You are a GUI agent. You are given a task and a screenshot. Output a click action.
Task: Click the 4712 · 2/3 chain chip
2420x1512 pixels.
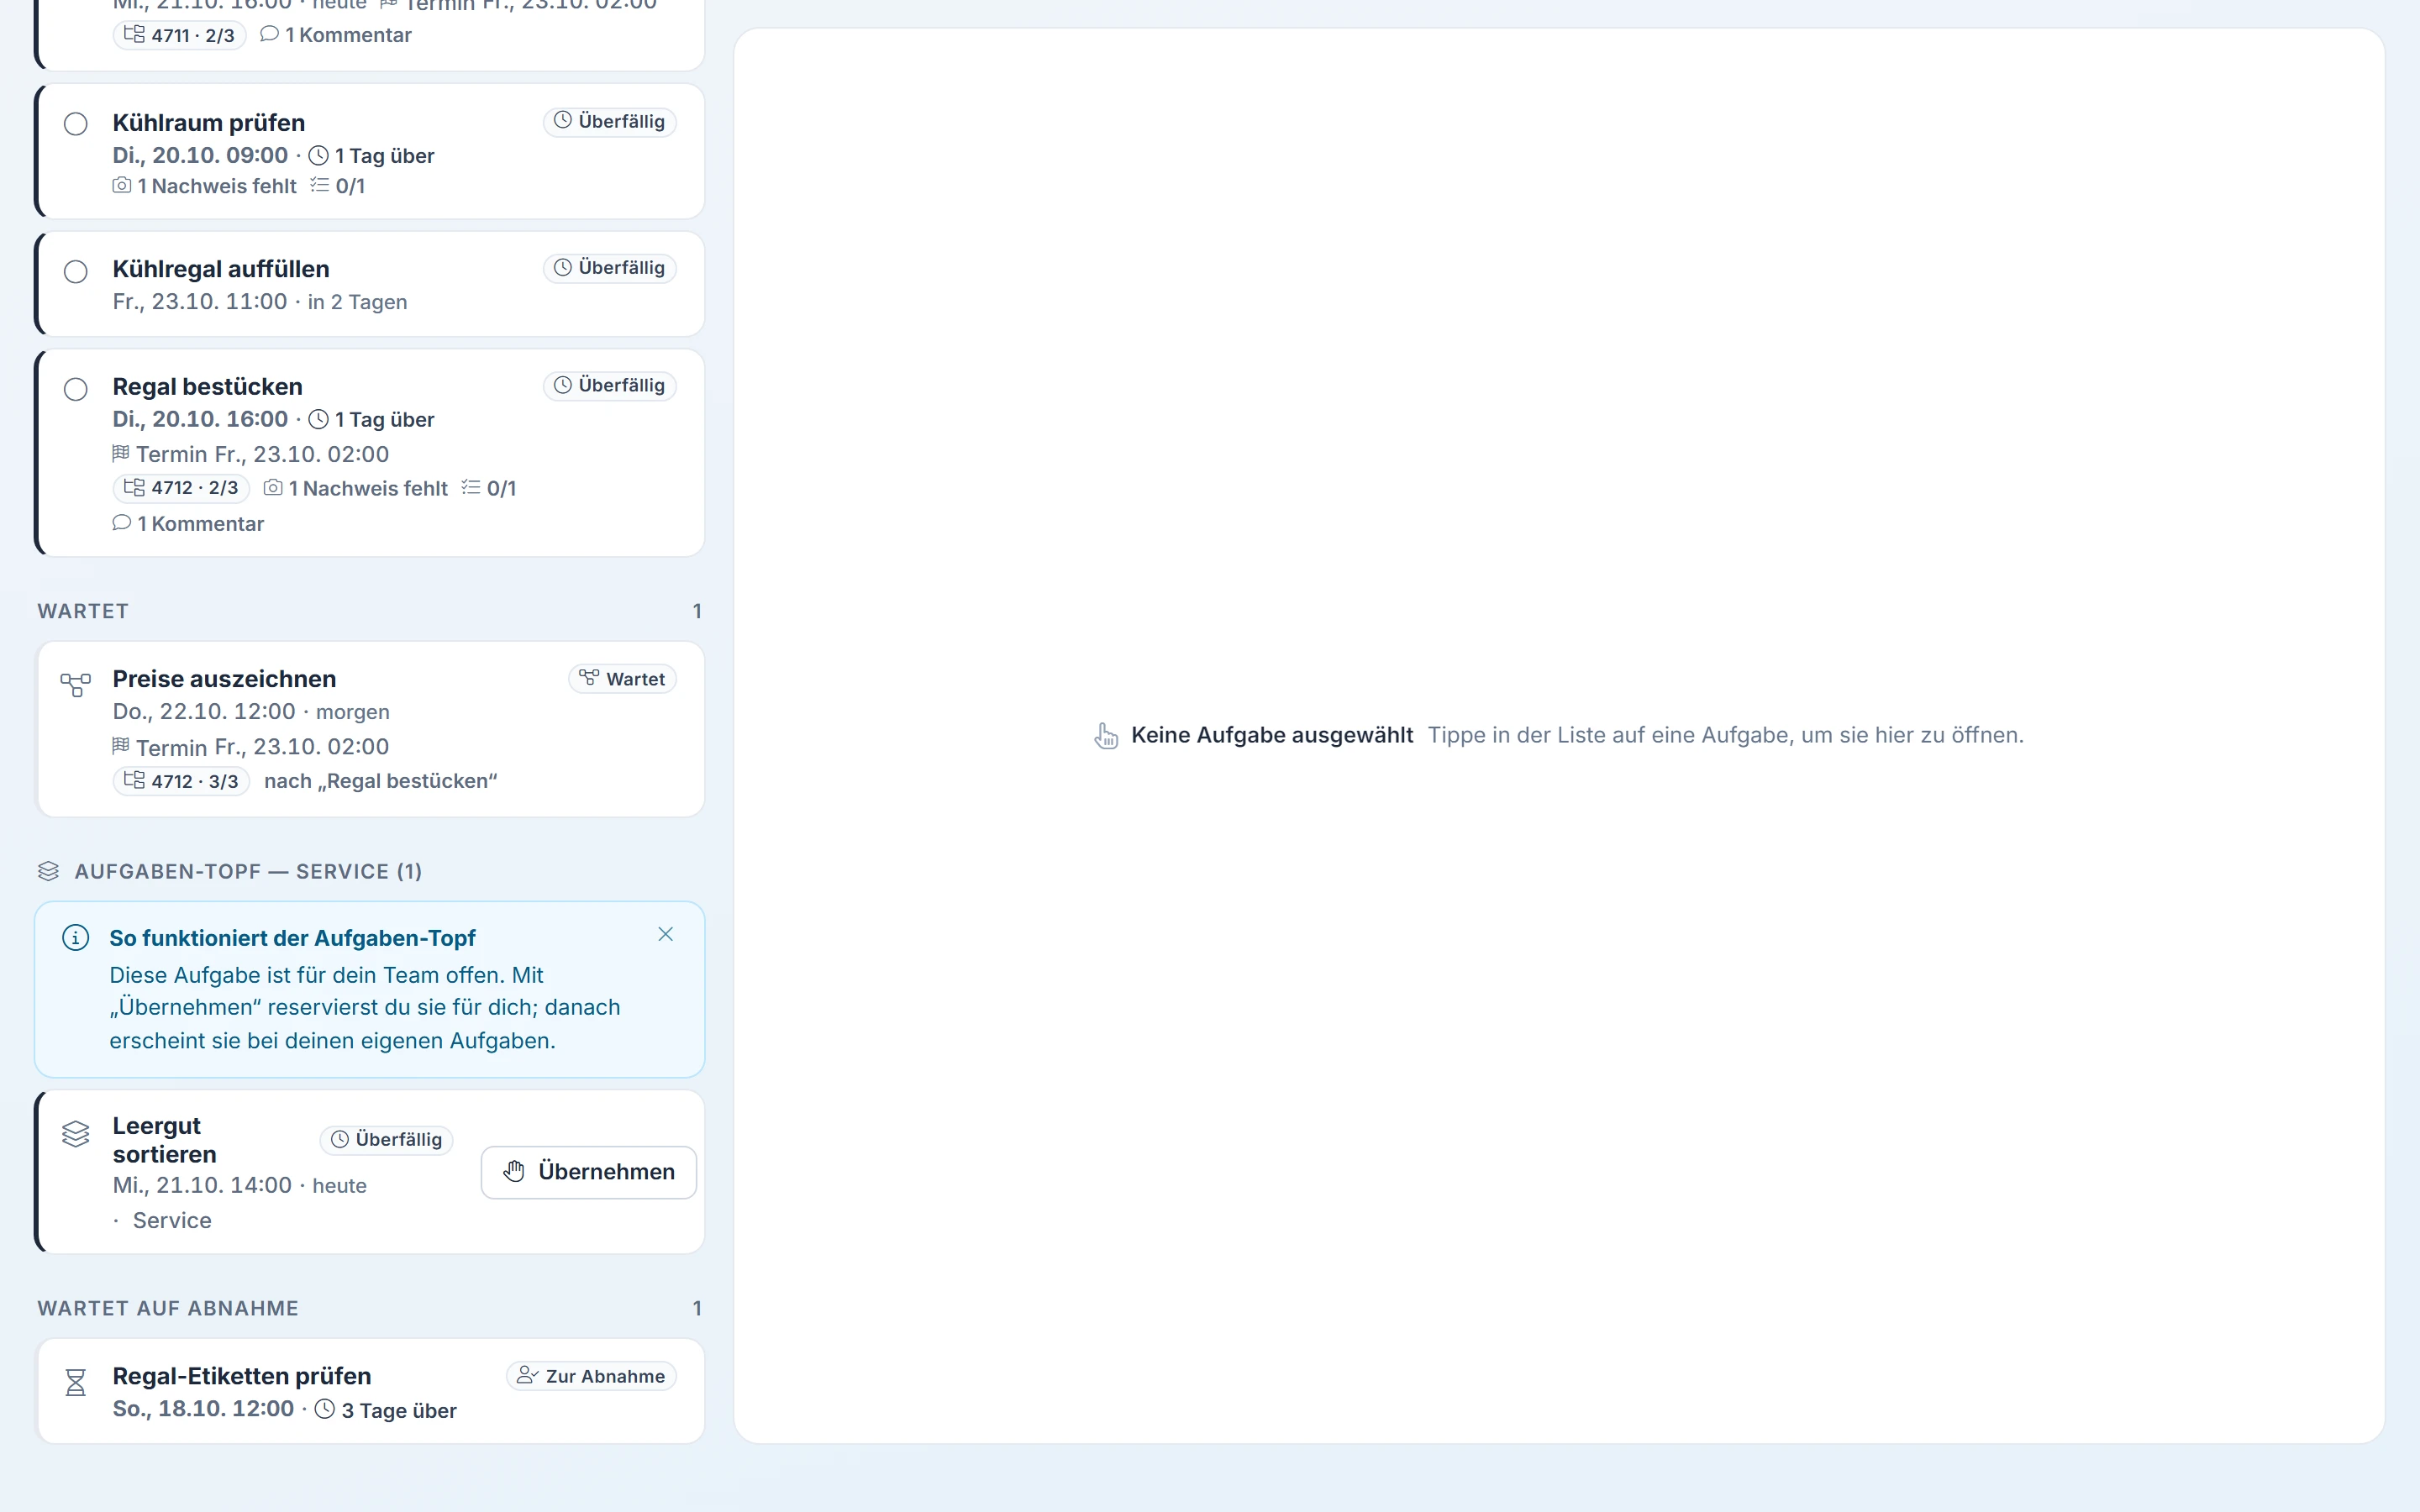click(x=181, y=488)
